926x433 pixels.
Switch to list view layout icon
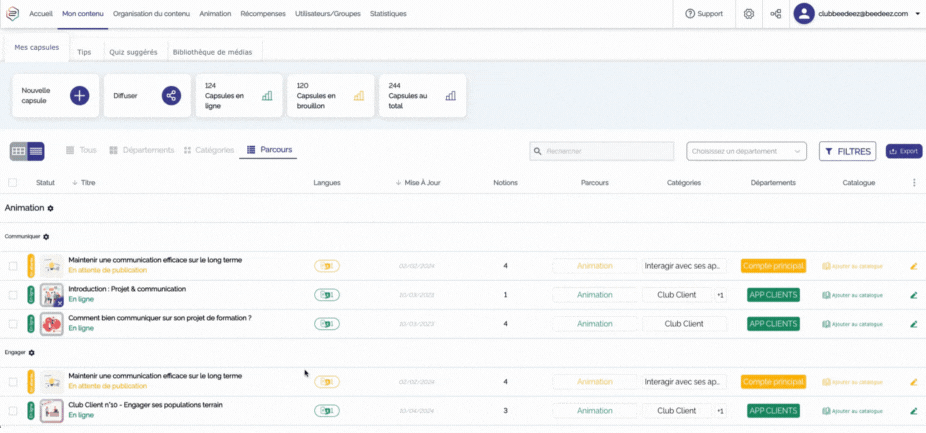(x=36, y=151)
